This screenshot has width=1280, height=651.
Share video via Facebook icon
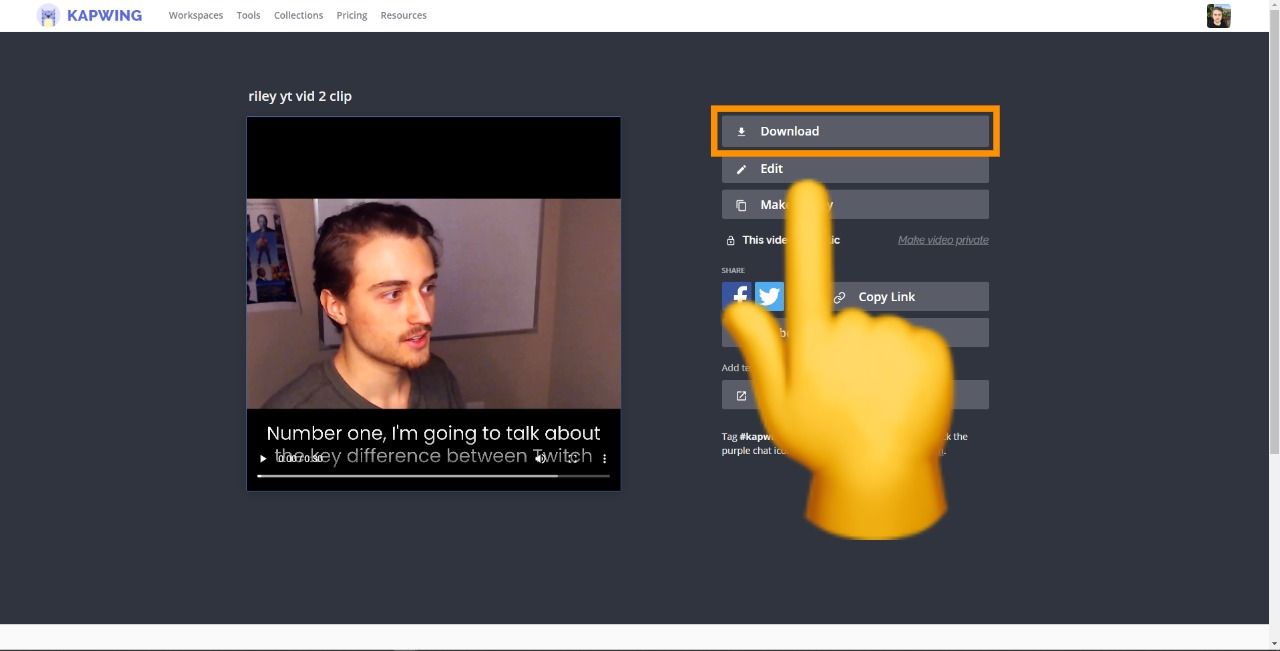[737, 296]
